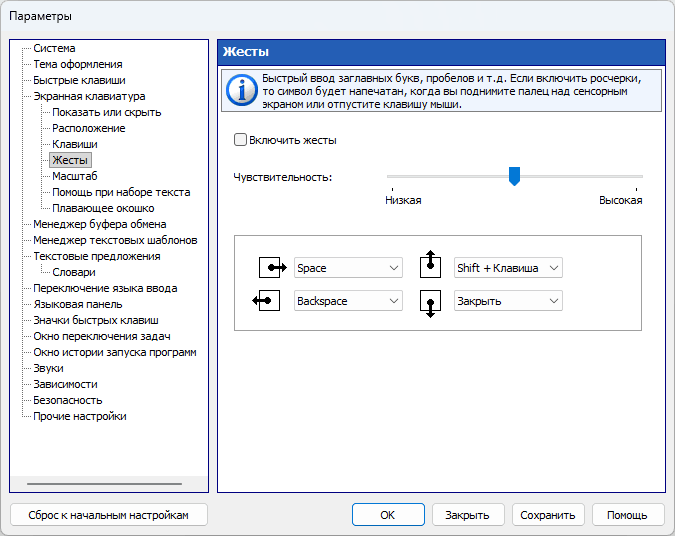
Task: Click the Низкая sensitivity label
Action: coord(403,200)
